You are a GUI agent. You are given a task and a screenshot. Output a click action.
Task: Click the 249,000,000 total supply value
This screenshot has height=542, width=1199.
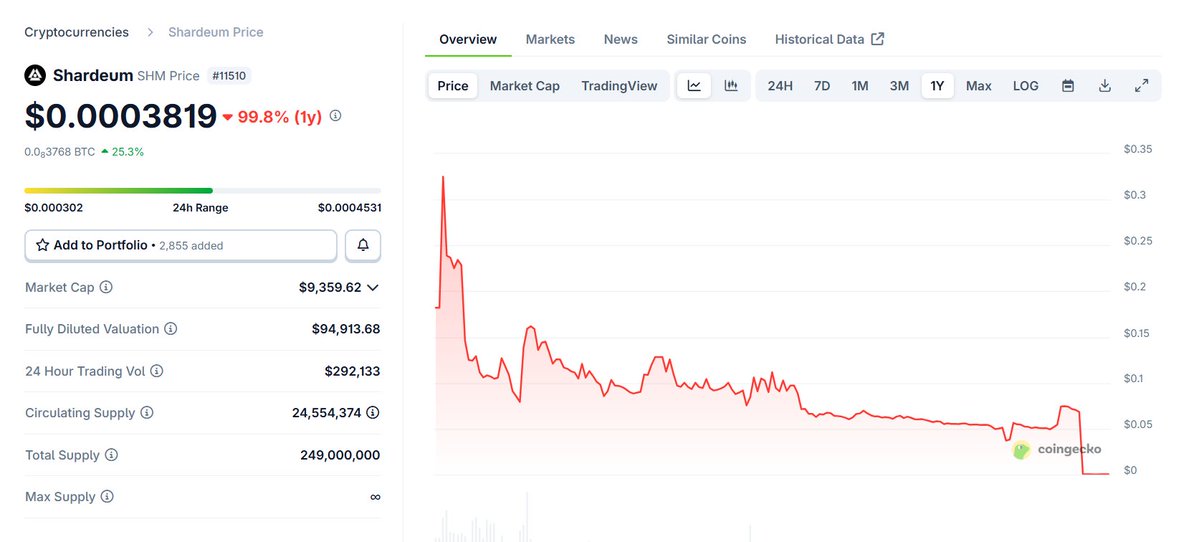340,455
